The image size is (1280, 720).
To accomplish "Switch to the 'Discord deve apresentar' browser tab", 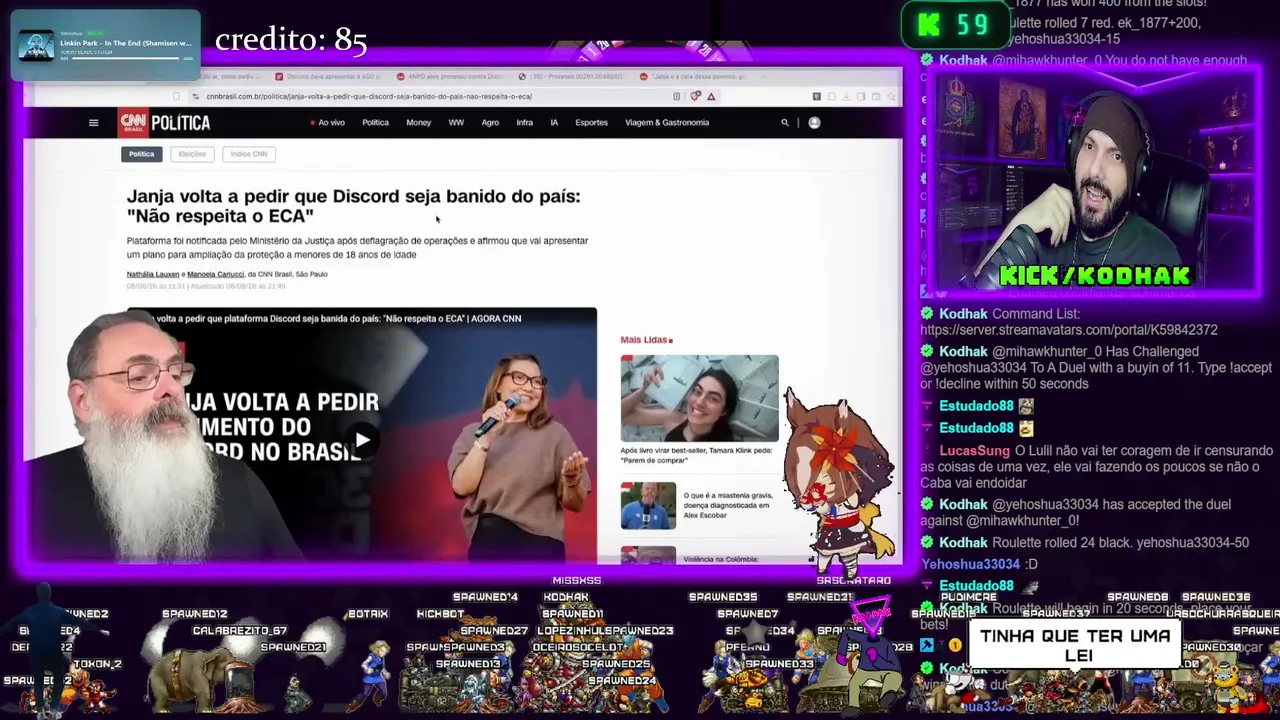I will [326, 76].
